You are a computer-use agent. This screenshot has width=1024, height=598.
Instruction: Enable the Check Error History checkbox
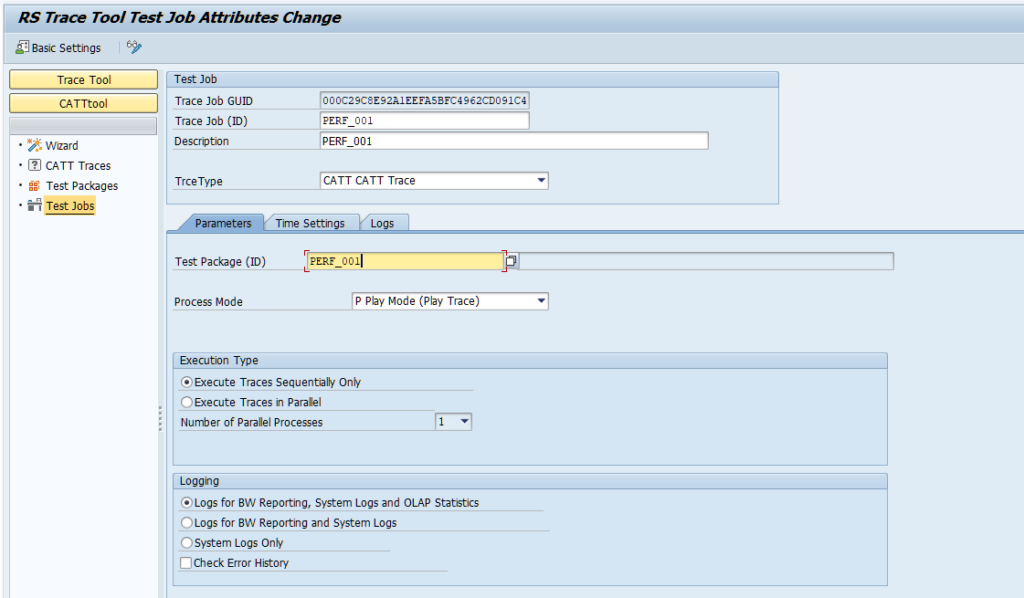point(186,563)
